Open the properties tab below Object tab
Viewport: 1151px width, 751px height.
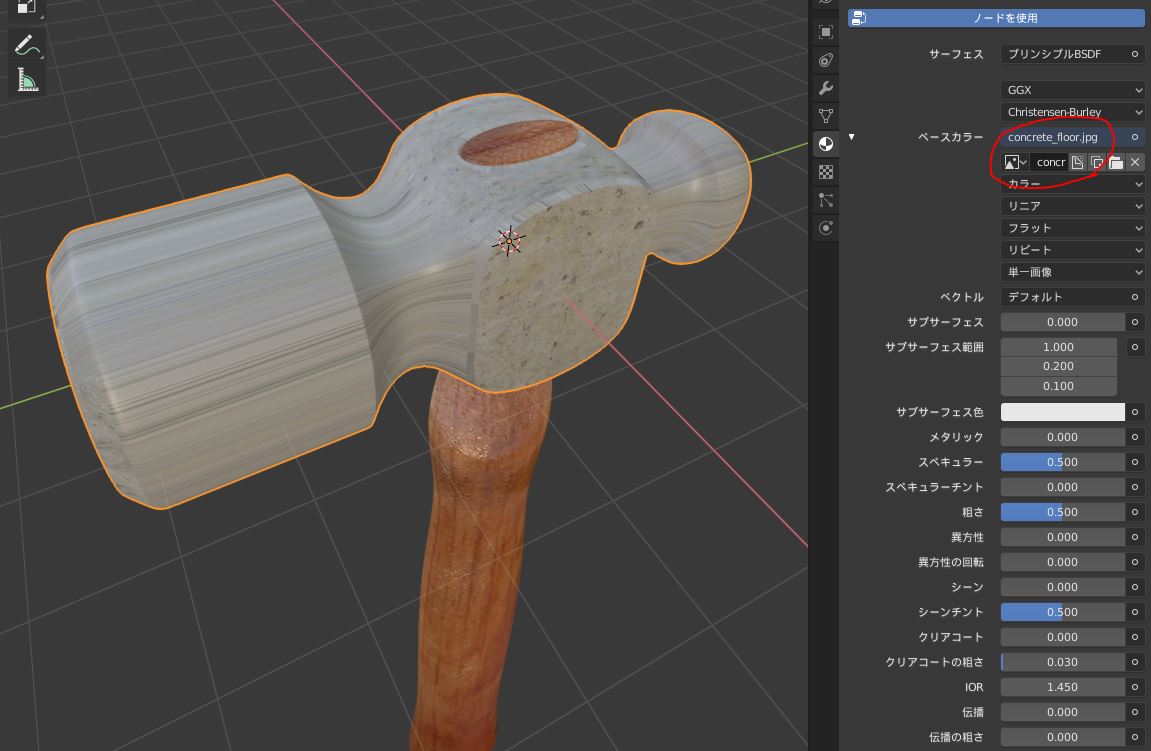(x=826, y=60)
